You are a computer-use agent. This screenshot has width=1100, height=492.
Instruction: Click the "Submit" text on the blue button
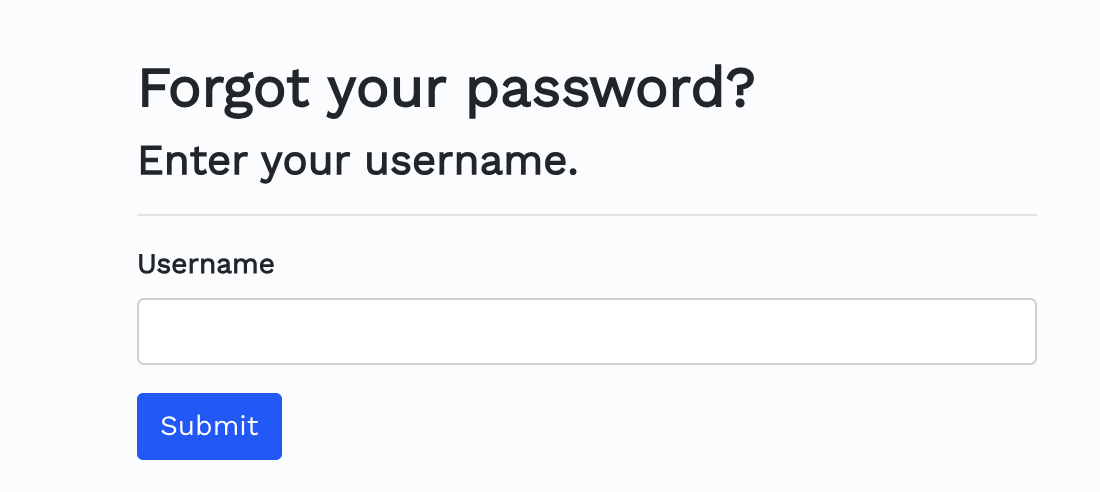(209, 426)
